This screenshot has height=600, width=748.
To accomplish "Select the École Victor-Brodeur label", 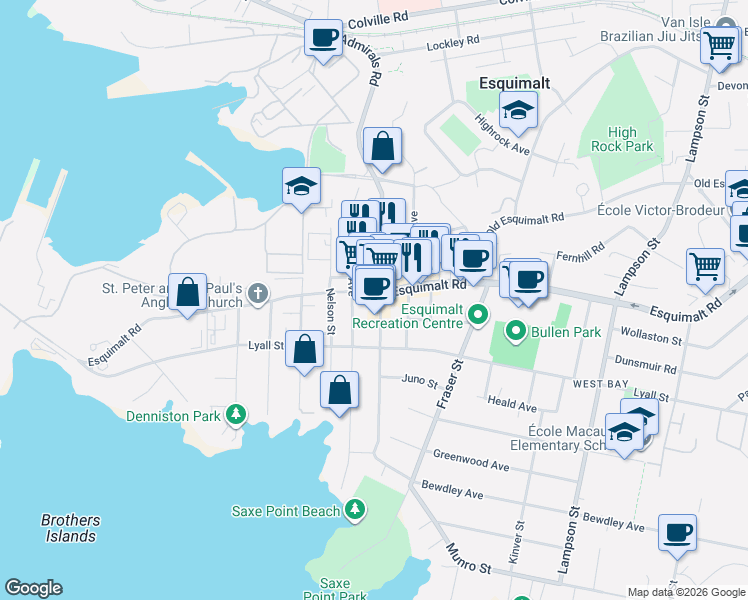I will coord(661,210).
